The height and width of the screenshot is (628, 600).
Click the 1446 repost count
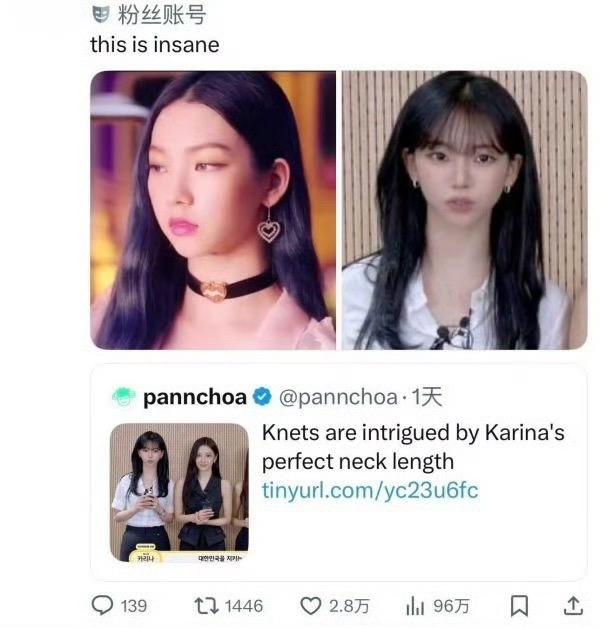[x=244, y=605]
